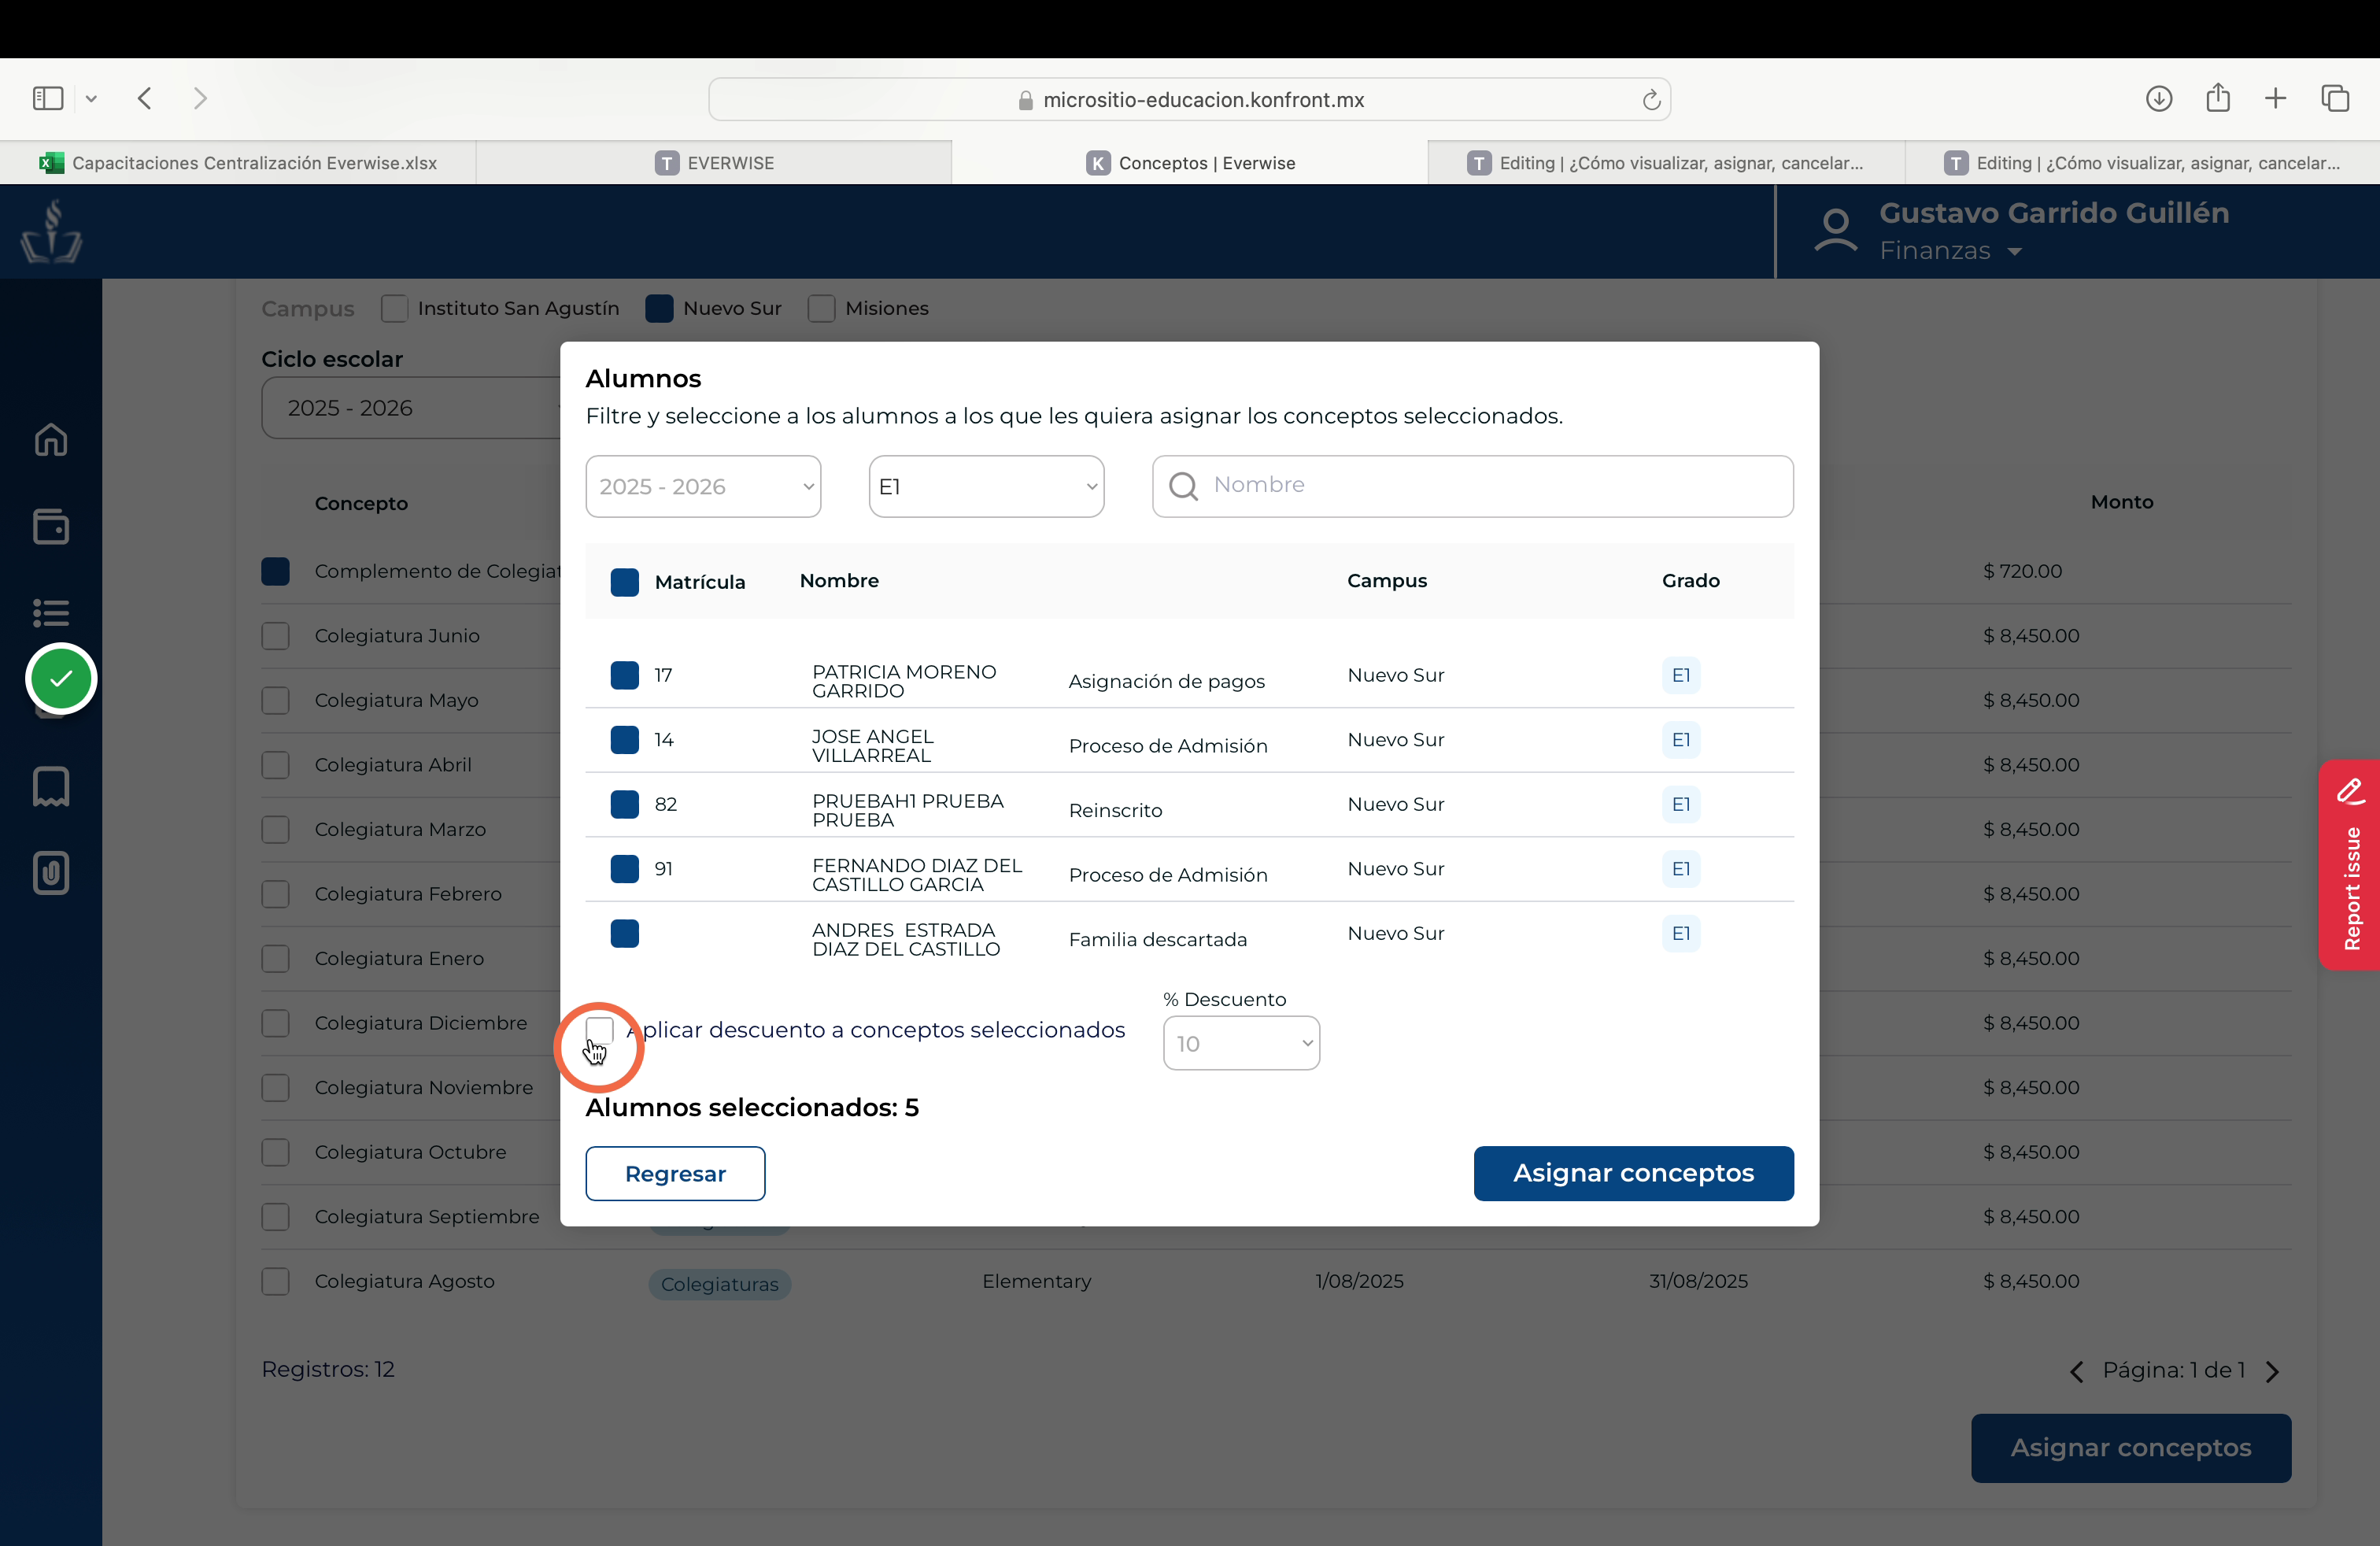
Task: Open the bookmark icon in left sidebar
Action: (51, 787)
